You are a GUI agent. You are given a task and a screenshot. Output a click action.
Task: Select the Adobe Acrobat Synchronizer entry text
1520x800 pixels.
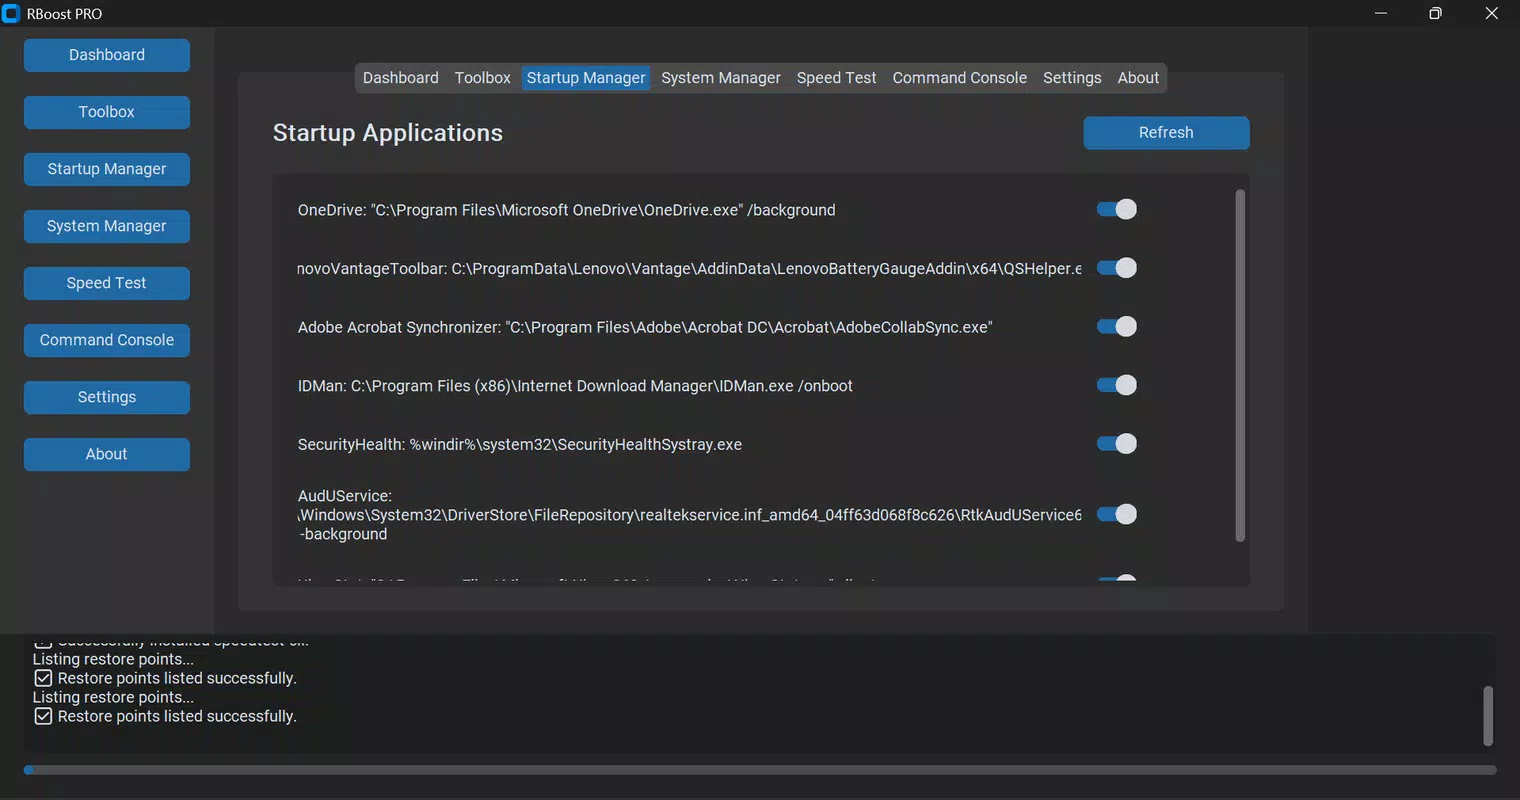645,328
